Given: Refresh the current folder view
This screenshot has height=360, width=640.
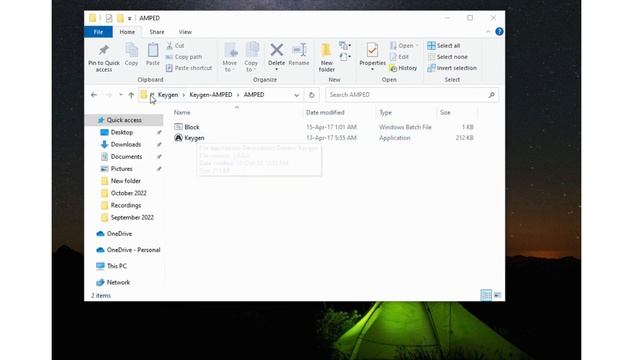Looking at the screenshot, I should tap(311, 95).
